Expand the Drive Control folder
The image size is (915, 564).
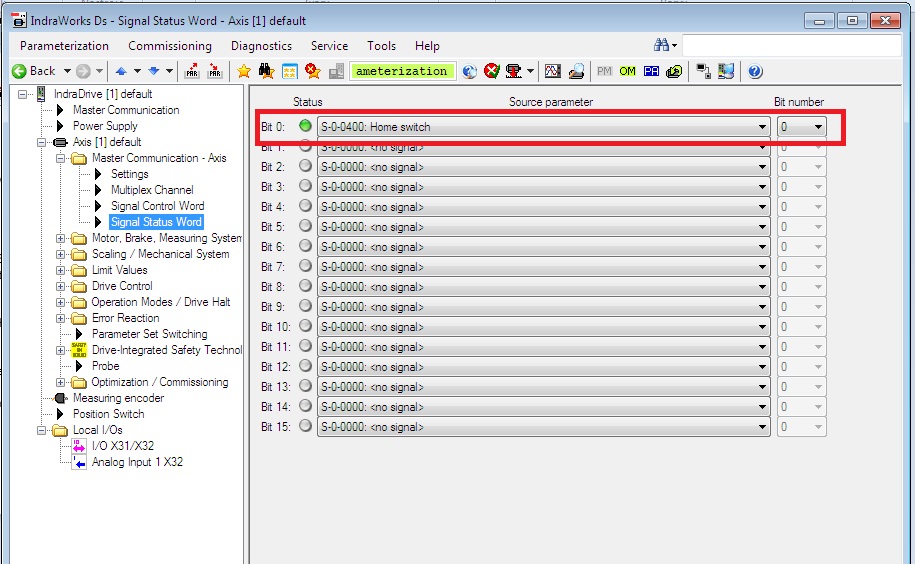click(x=61, y=286)
